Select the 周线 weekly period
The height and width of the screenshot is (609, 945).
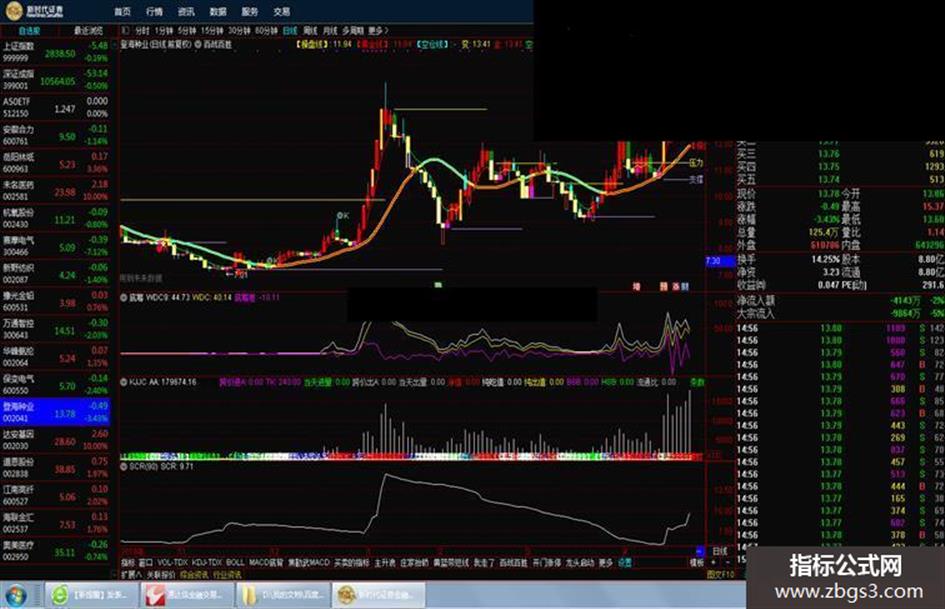310,30
